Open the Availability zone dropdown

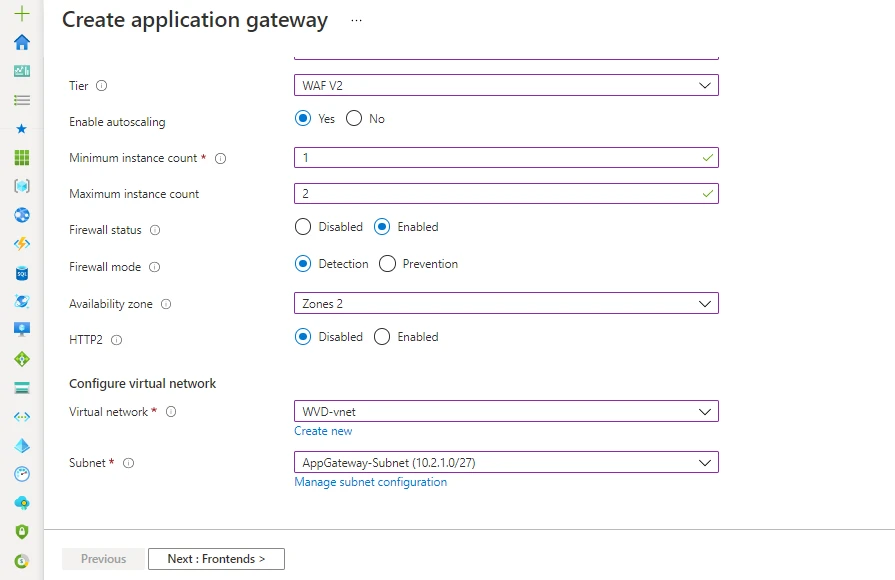[x=505, y=304]
